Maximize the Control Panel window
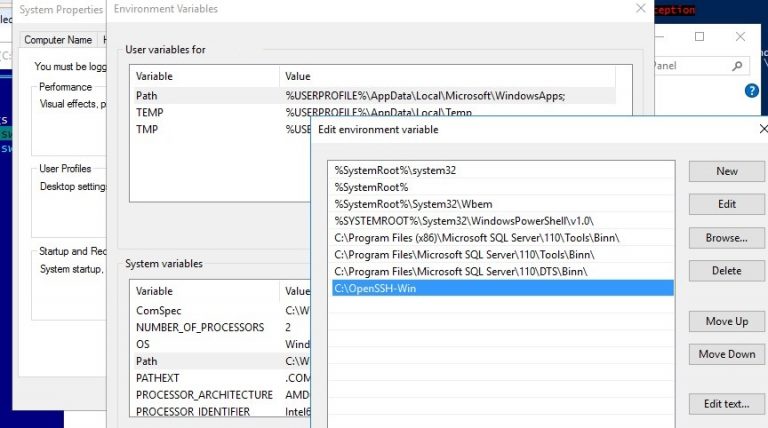Image resolution: width=768 pixels, height=428 pixels. (699, 36)
